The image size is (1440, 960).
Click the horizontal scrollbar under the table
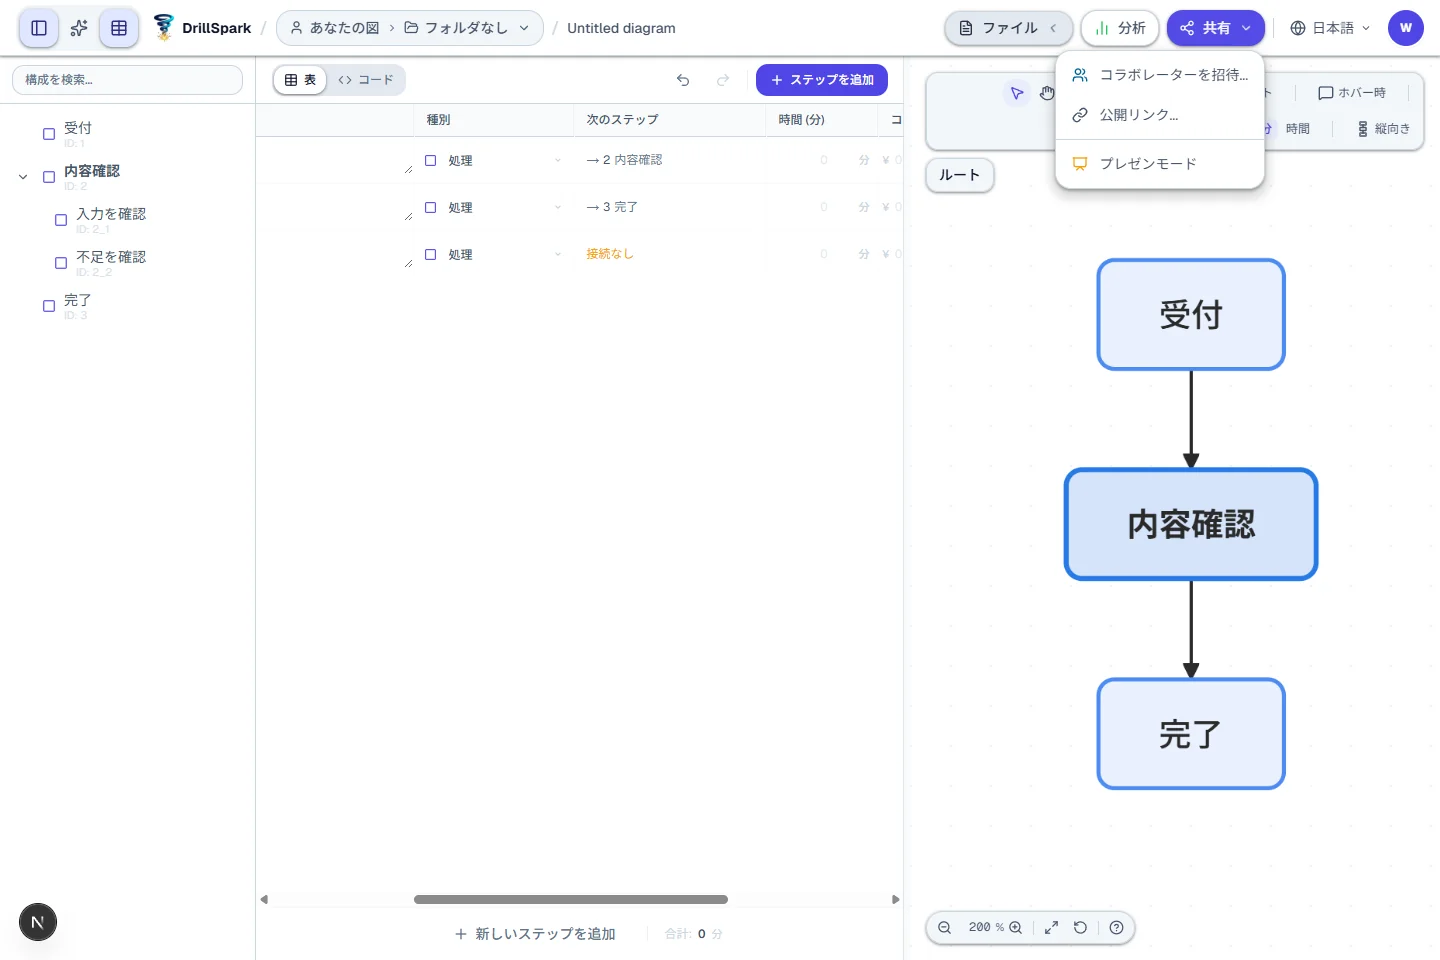pos(571,900)
